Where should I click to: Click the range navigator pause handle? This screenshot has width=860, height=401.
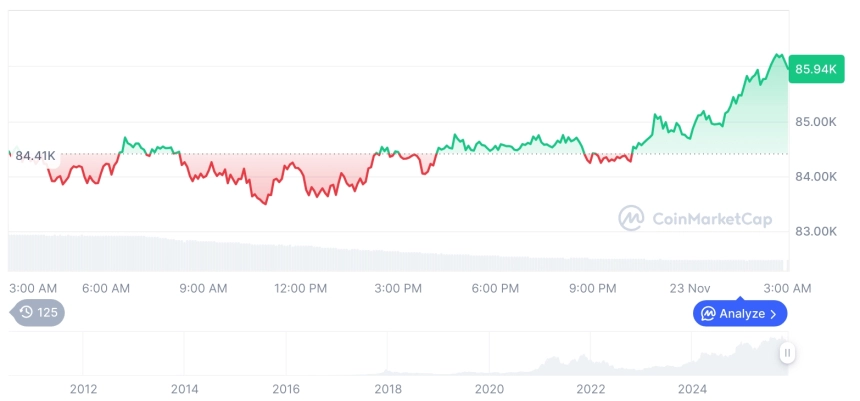point(788,352)
